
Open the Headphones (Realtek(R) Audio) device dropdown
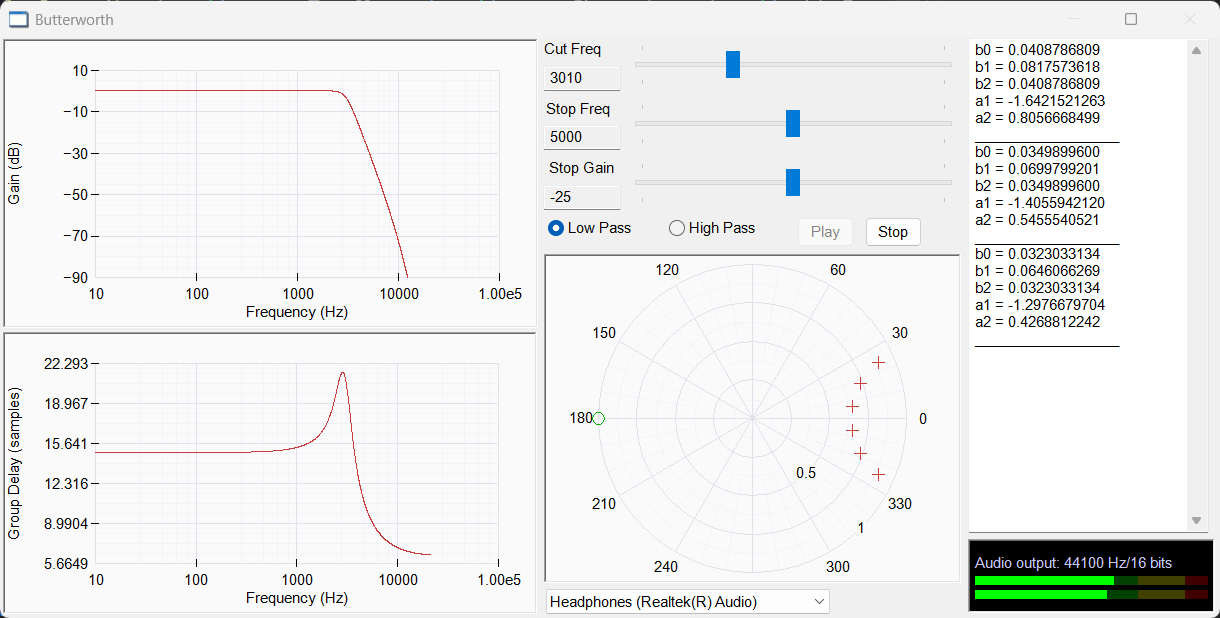tap(688, 602)
